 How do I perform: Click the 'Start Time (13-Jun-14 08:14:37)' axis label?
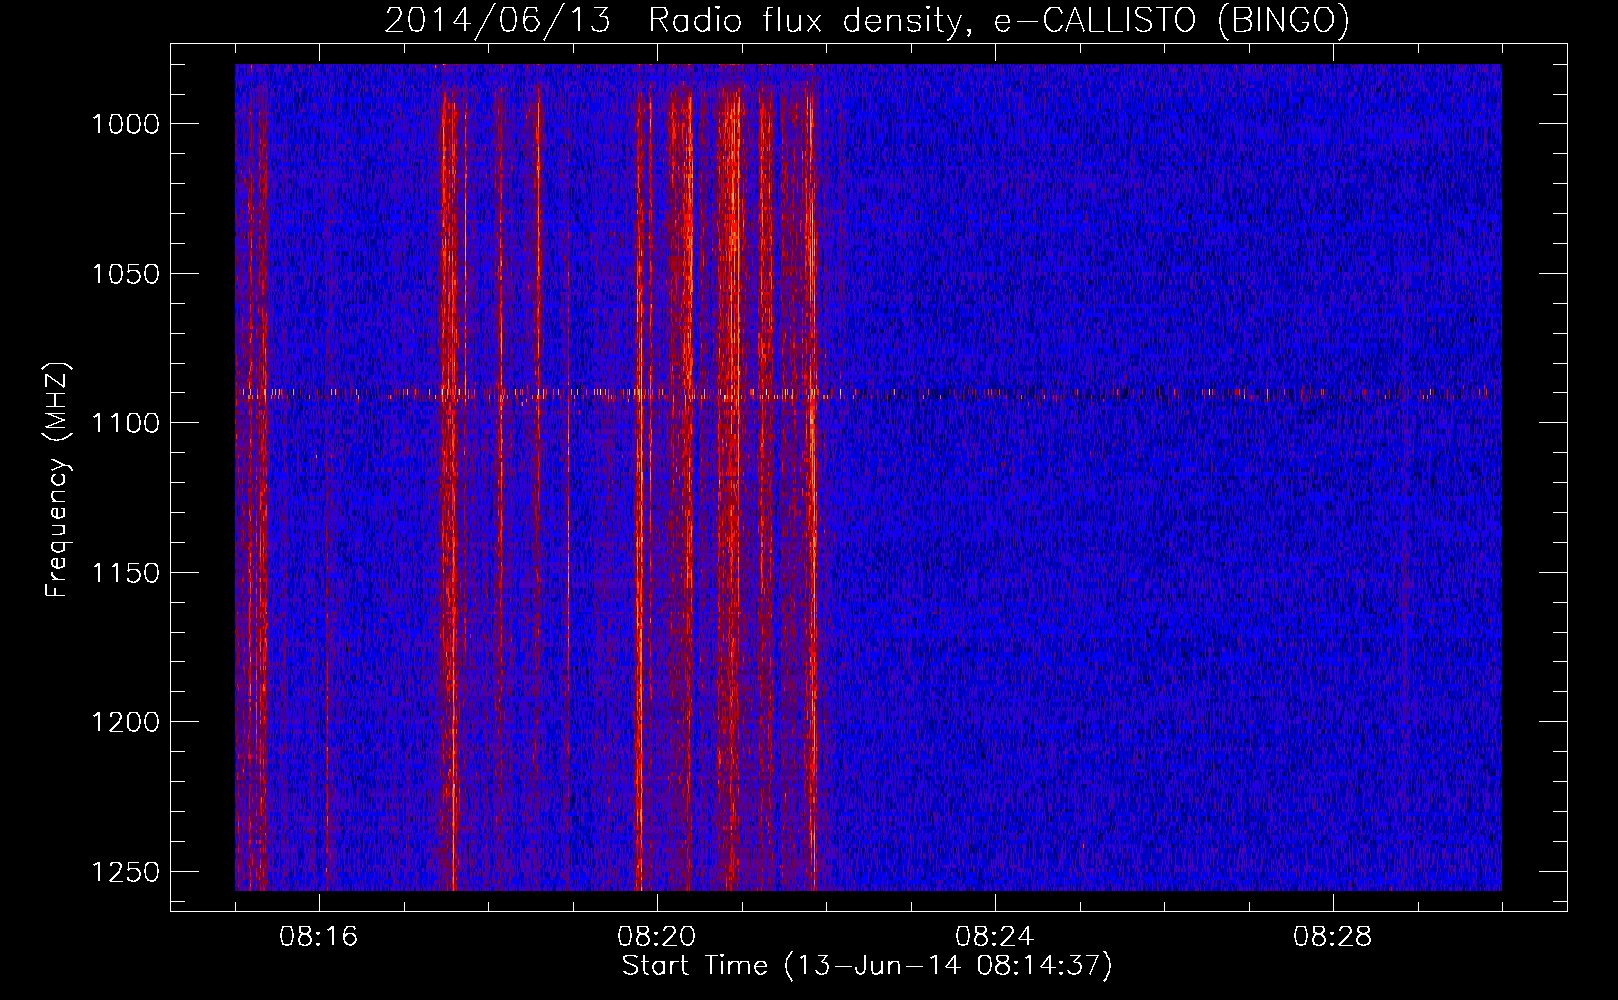pyautogui.click(x=867, y=966)
